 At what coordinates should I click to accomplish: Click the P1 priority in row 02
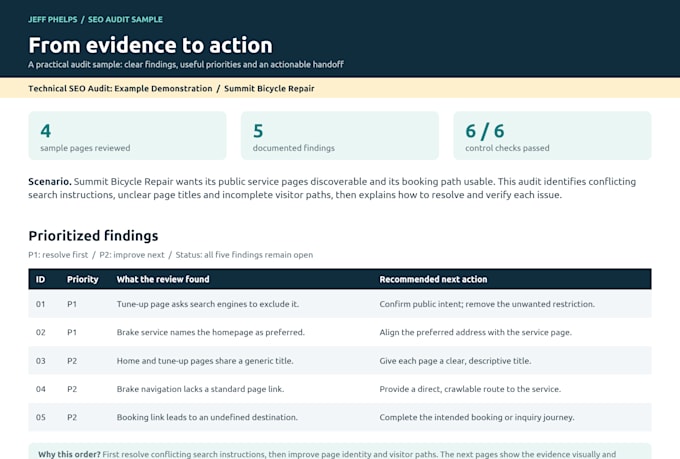coord(72,332)
